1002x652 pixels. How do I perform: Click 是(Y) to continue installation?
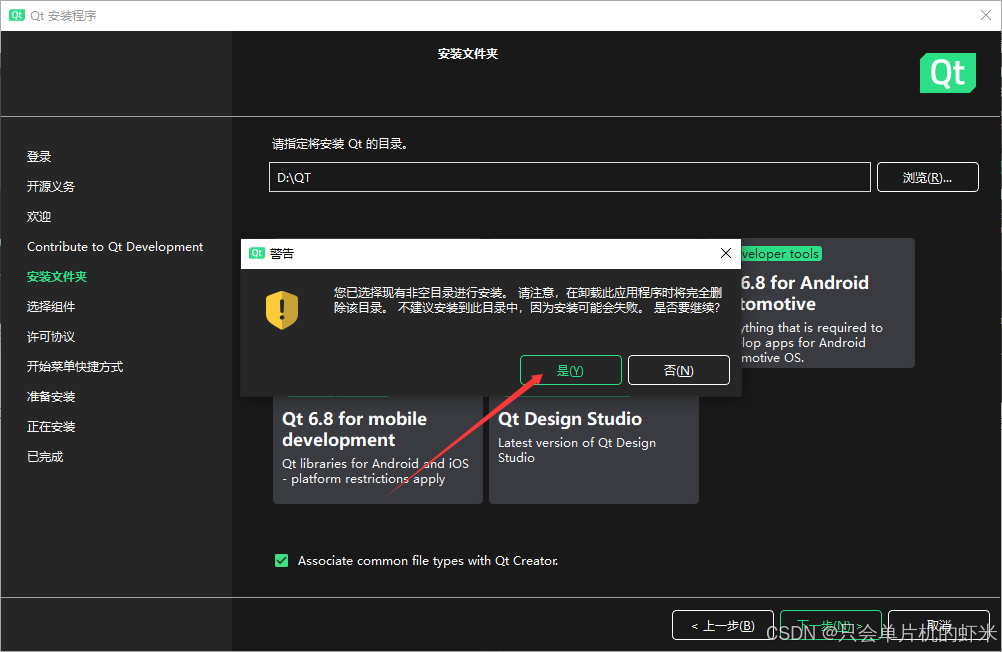point(570,370)
